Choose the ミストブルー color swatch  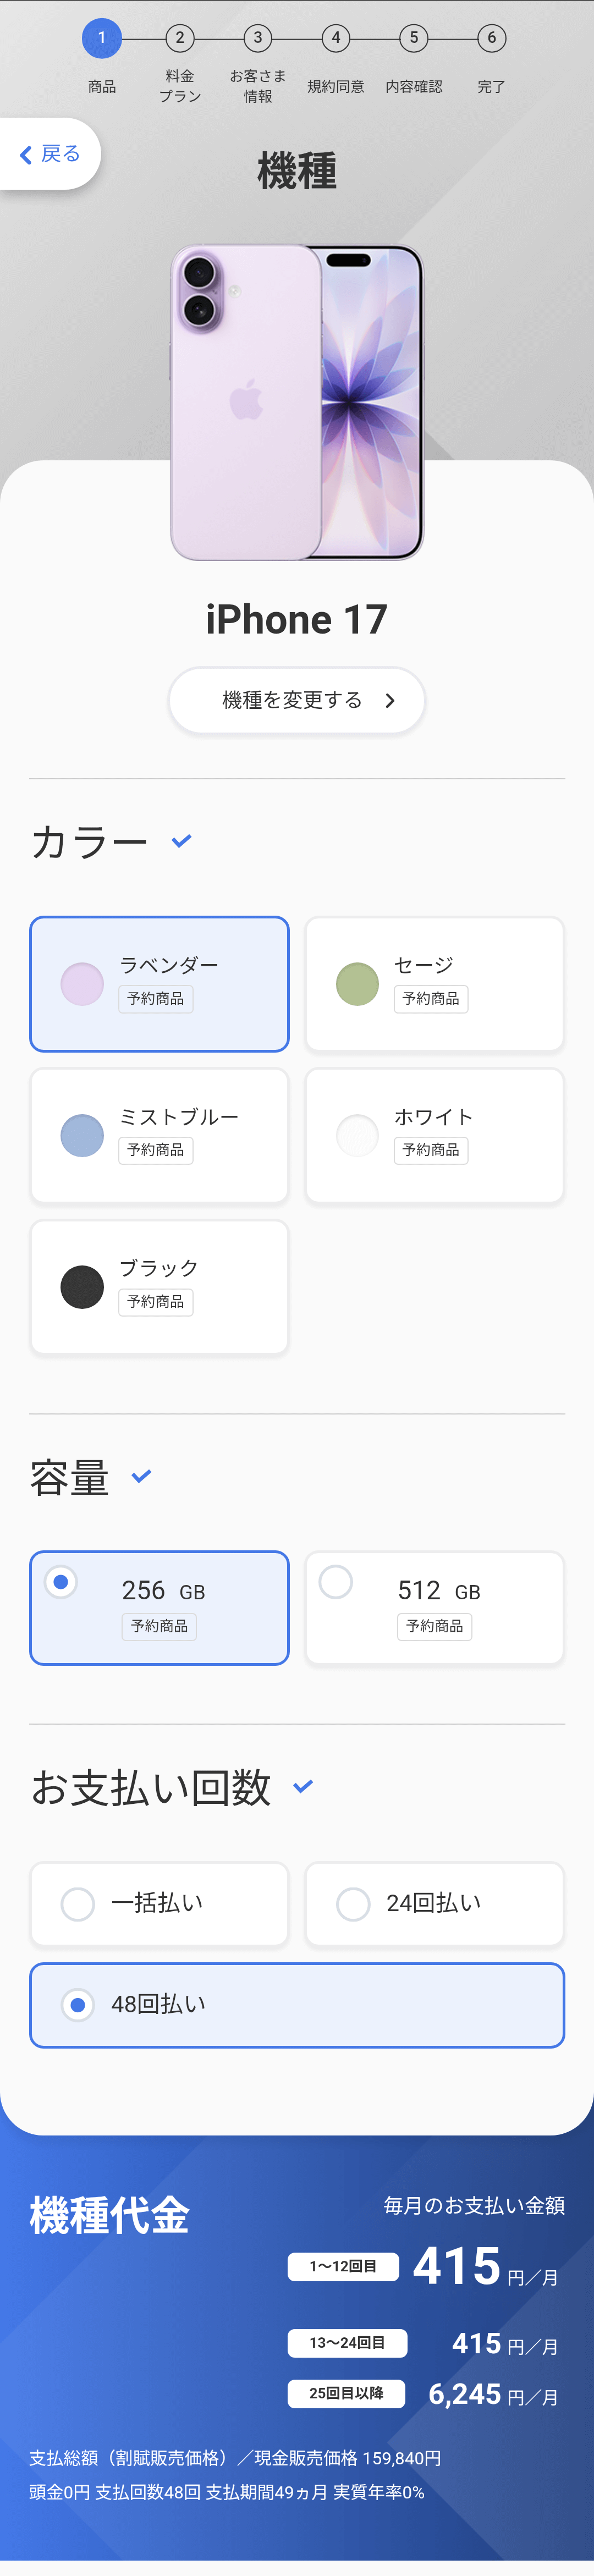[82, 1135]
